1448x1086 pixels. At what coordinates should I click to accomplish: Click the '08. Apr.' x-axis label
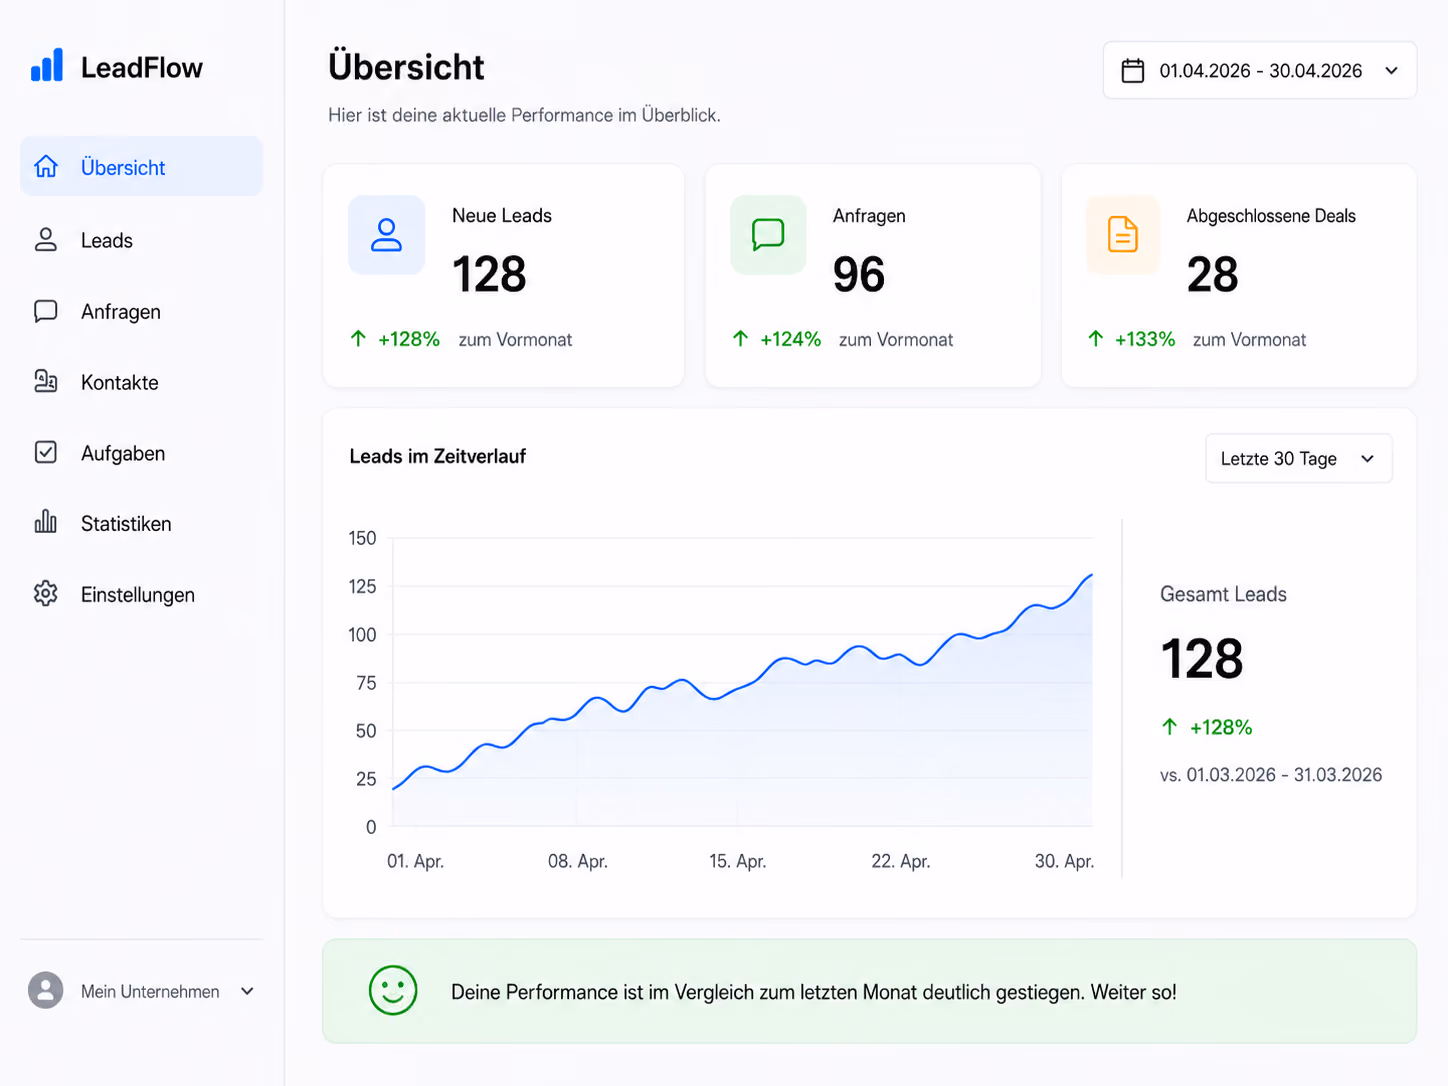tap(578, 861)
